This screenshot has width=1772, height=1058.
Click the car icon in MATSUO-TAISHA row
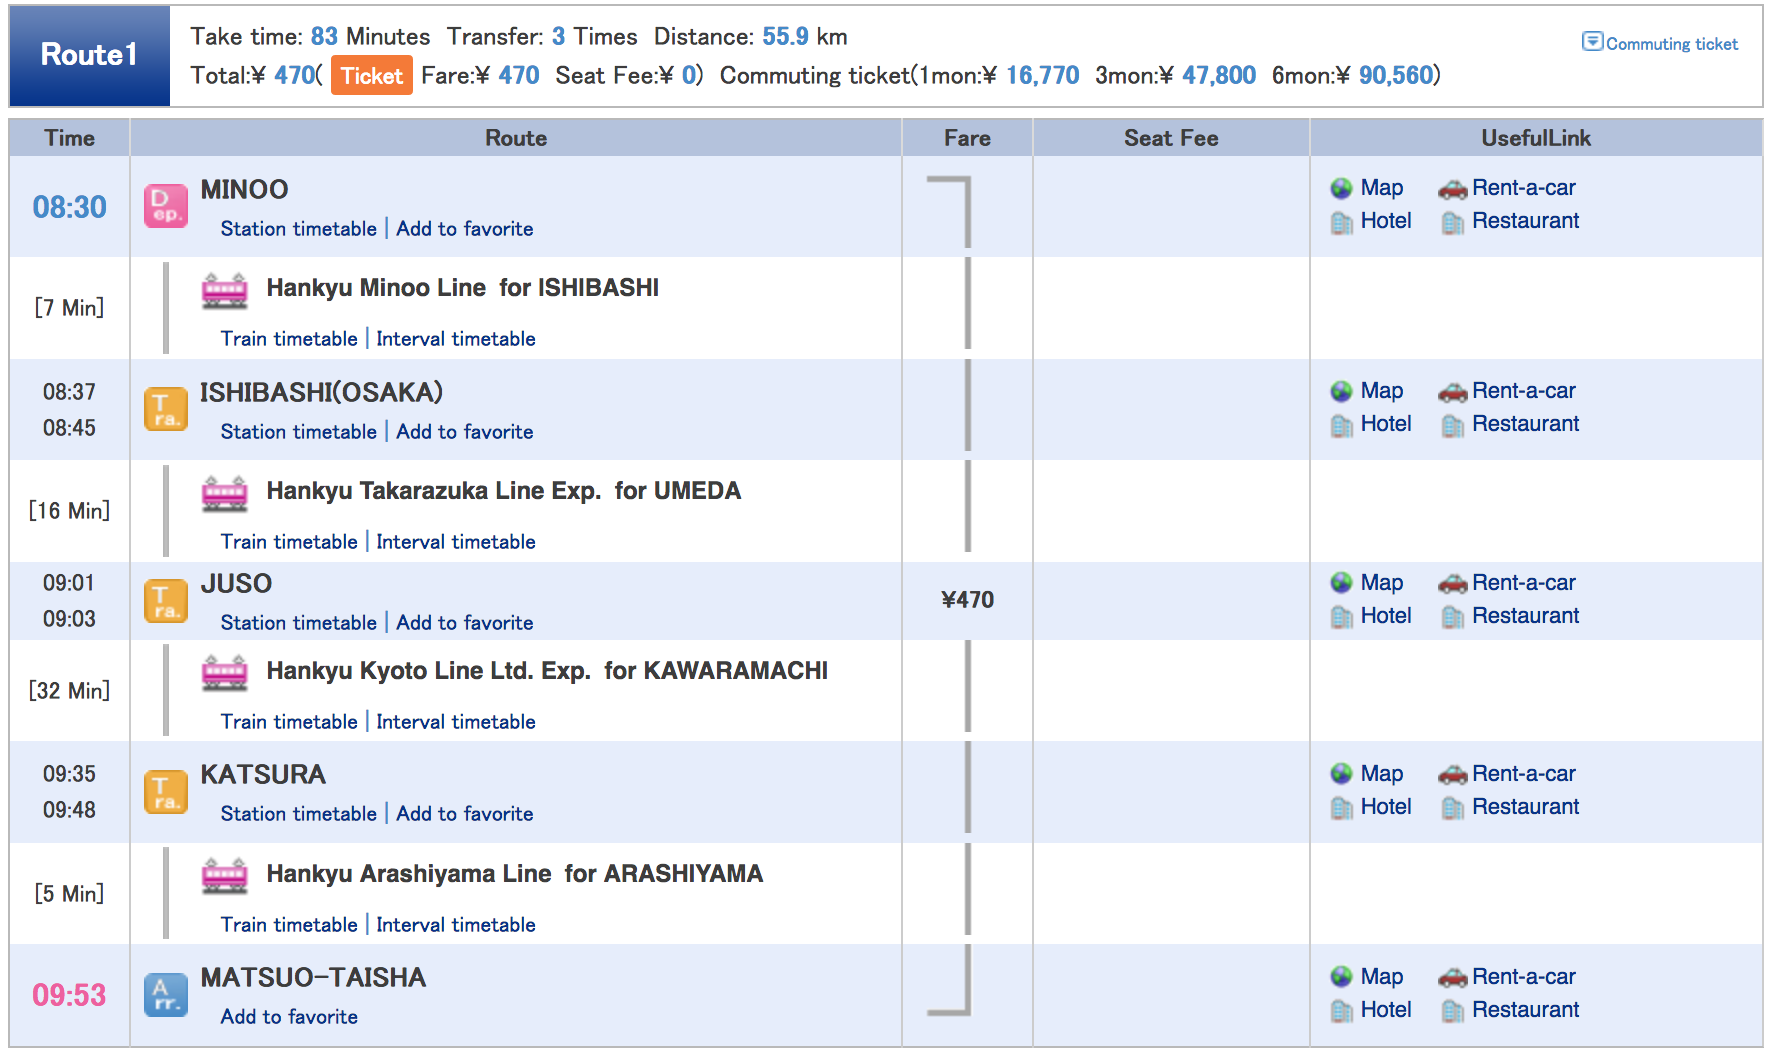(x=1453, y=977)
